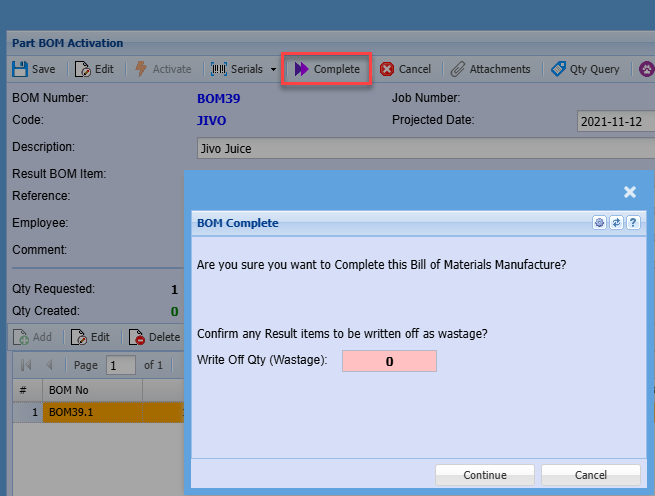Viewport: 655px width, 496px height.
Task: Click the red Cancel toolbar button
Action: pos(405,69)
